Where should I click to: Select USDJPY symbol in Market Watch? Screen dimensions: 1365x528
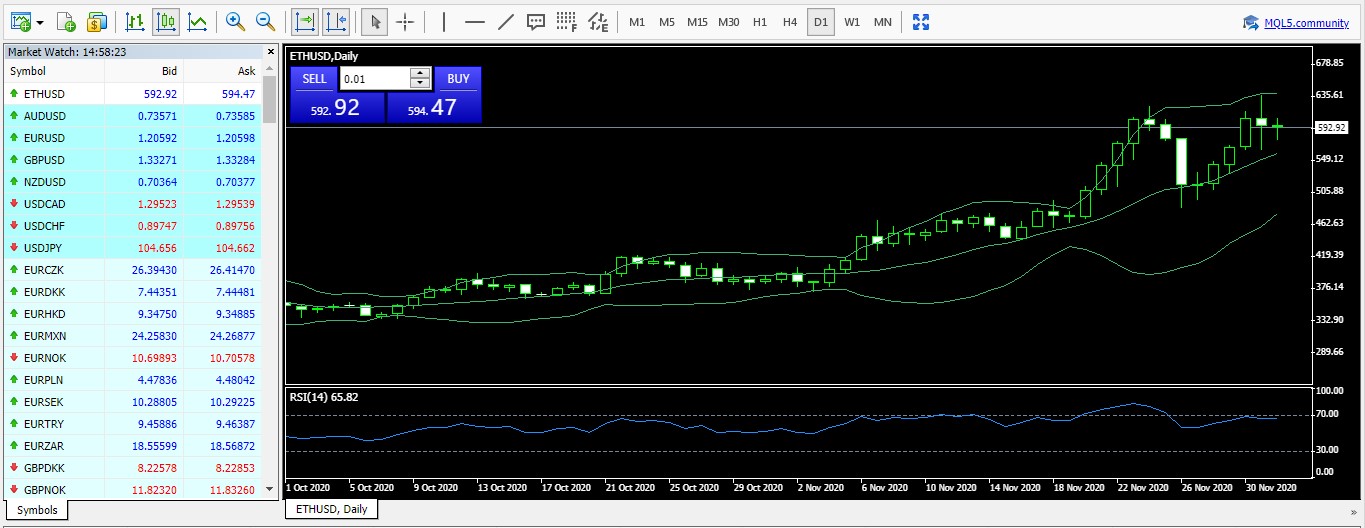point(43,248)
